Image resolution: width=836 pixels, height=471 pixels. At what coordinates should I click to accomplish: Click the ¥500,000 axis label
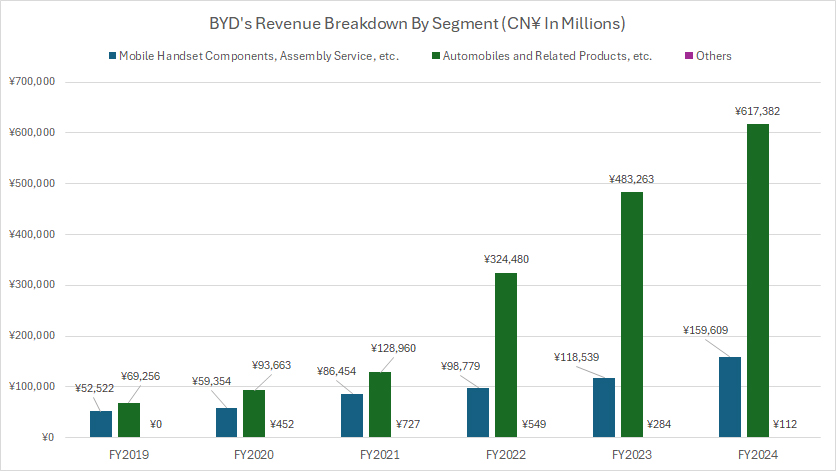pyautogui.click(x=32, y=183)
